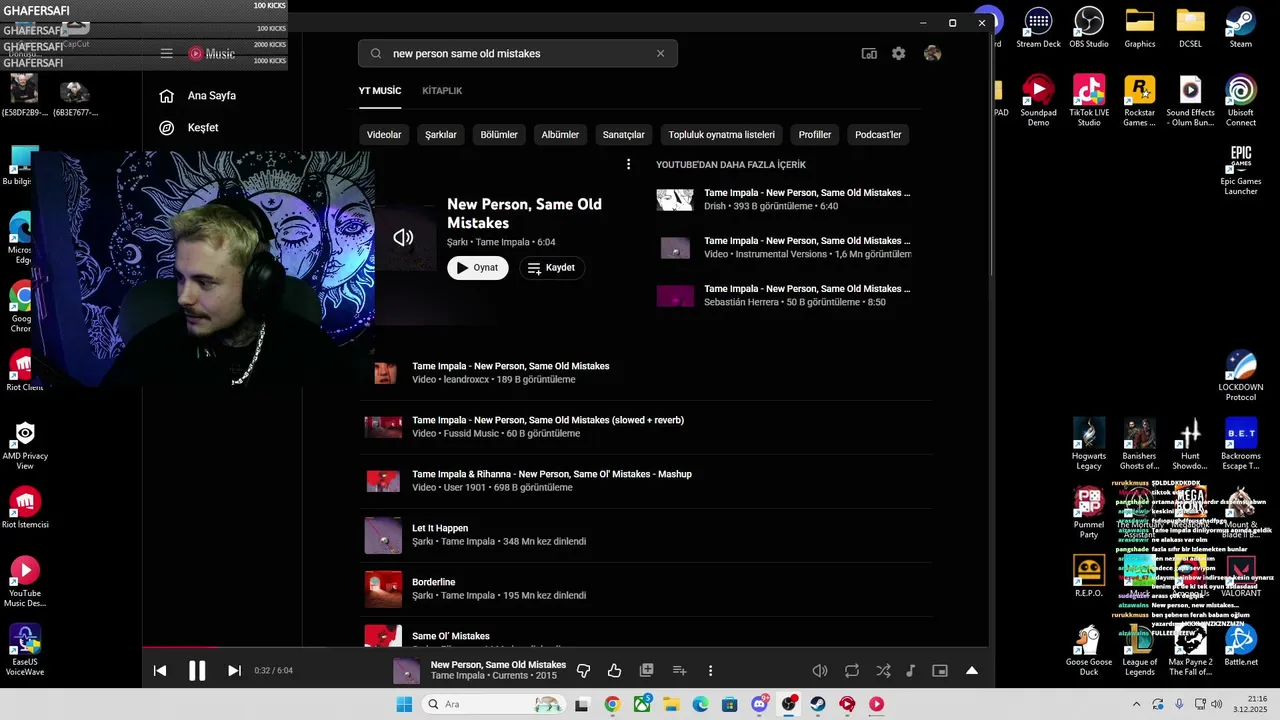Open miniplayer picture-in-picture icon
This screenshot has width=1280, height=720.
pyautogui.click(x=940, y=671)
